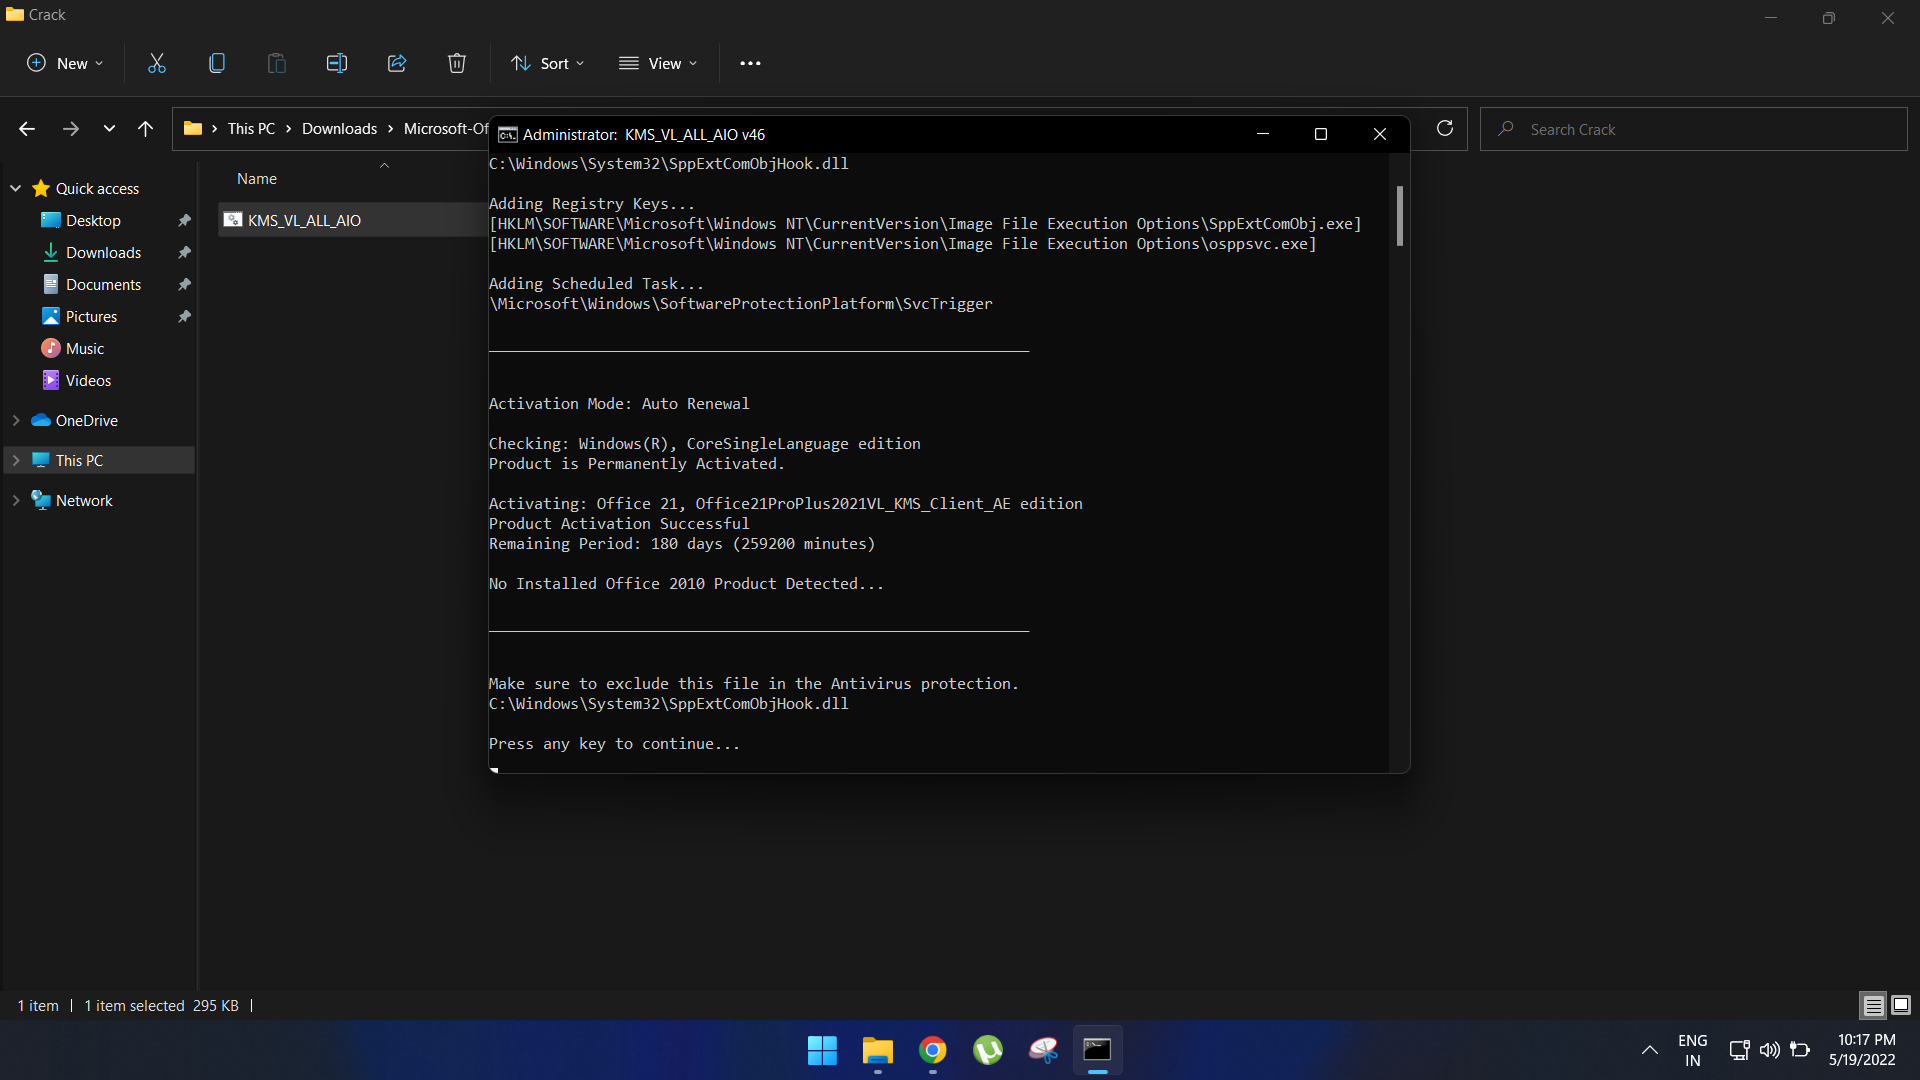
Task: Open the See more ellipsis menu
Action: 750,63
